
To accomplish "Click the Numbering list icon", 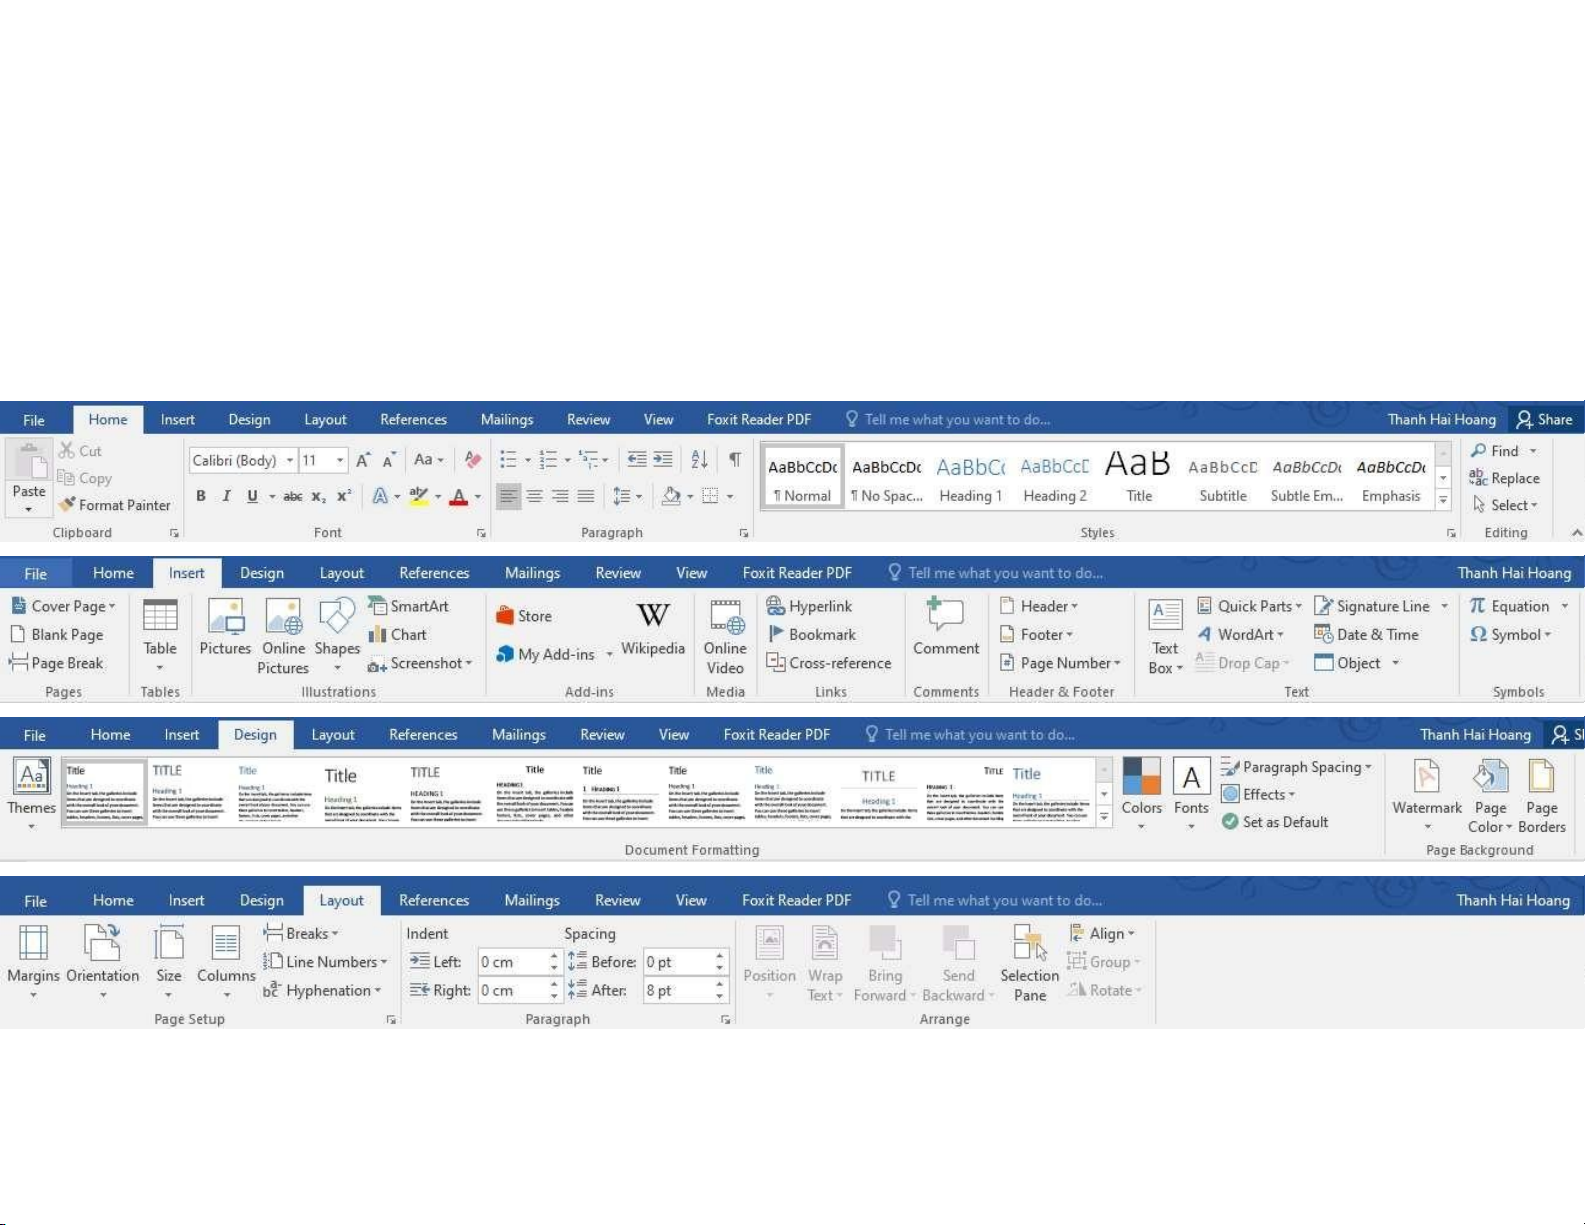I will click(x=548, y=460).
